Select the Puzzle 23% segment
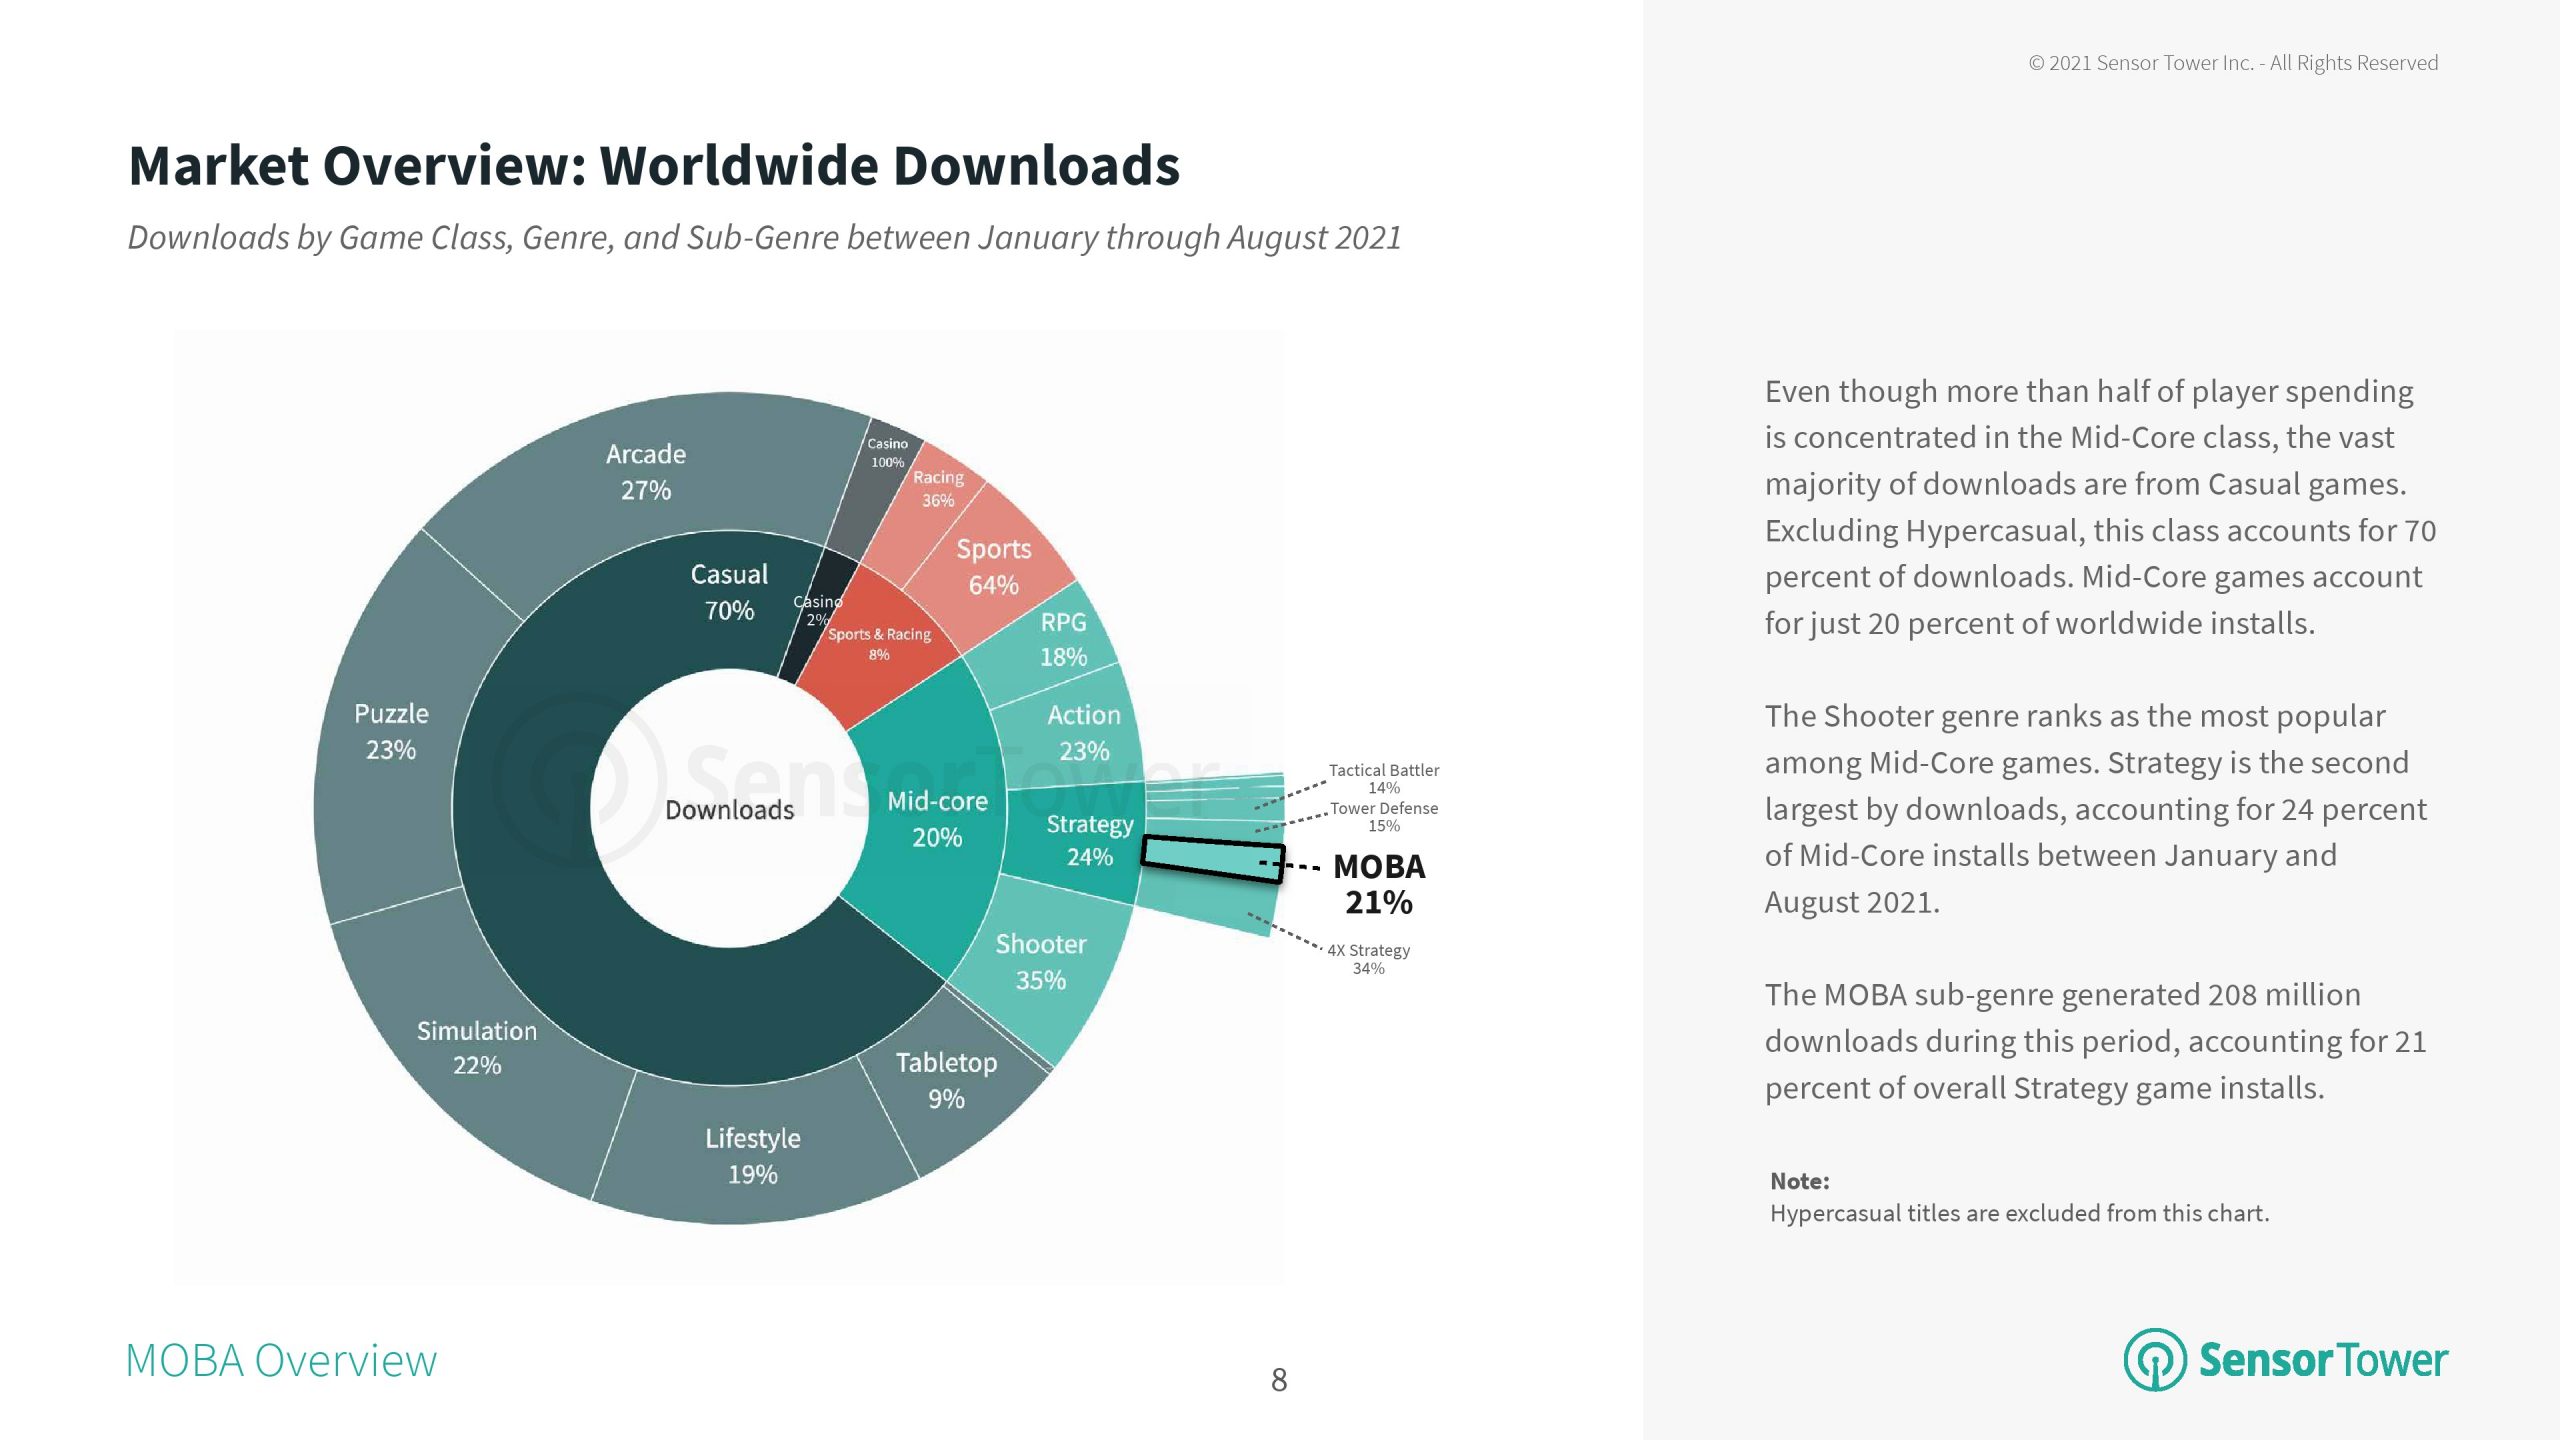Screen dimensions: 2560x1440 pyautogui.click(x=391, y=732)
